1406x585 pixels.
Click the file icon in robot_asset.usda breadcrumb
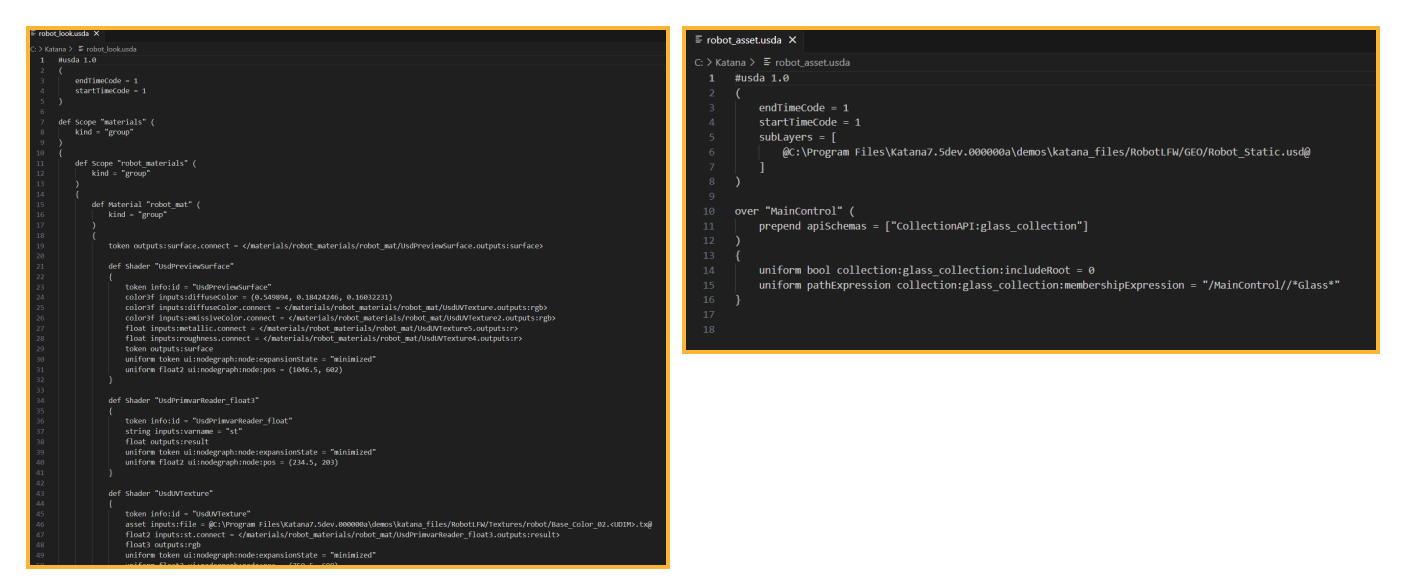(766, 62)
